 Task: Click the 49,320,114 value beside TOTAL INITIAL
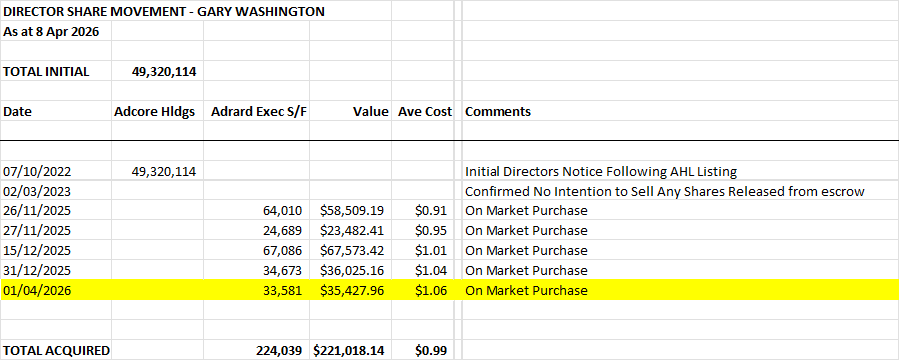[x=164, y=72]
